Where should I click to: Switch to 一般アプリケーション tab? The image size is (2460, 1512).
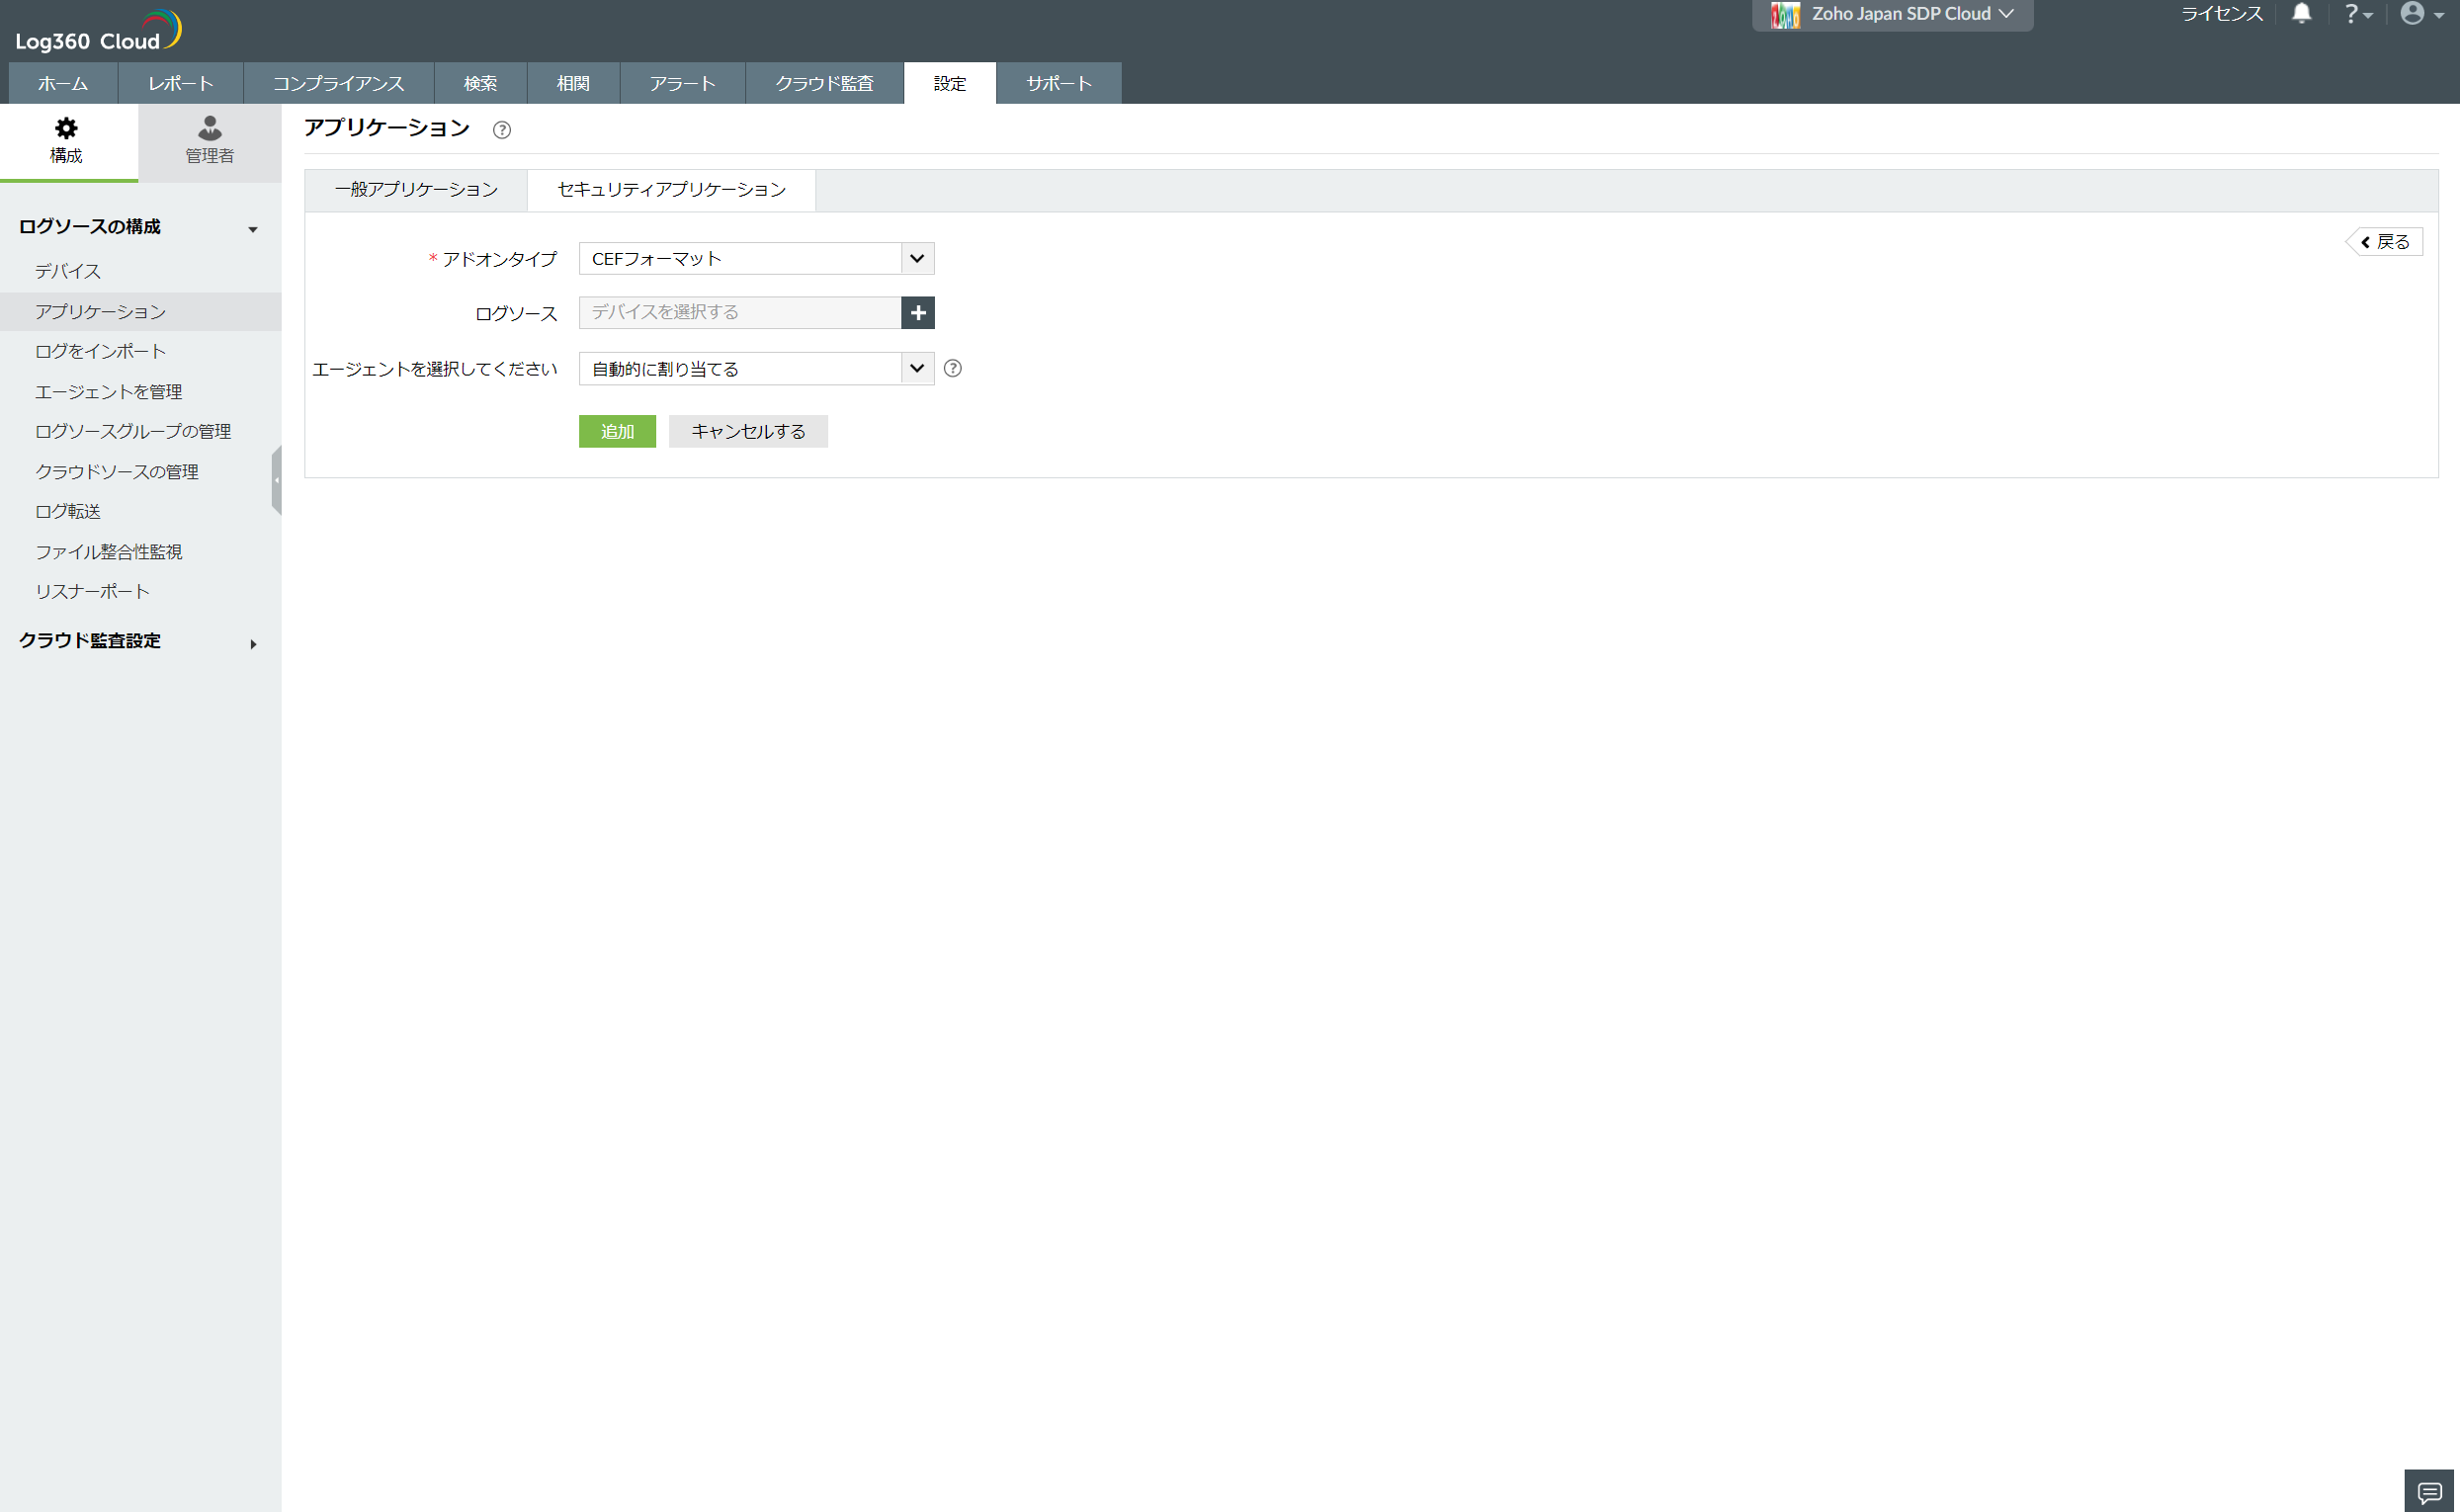(x=416, y=190)
